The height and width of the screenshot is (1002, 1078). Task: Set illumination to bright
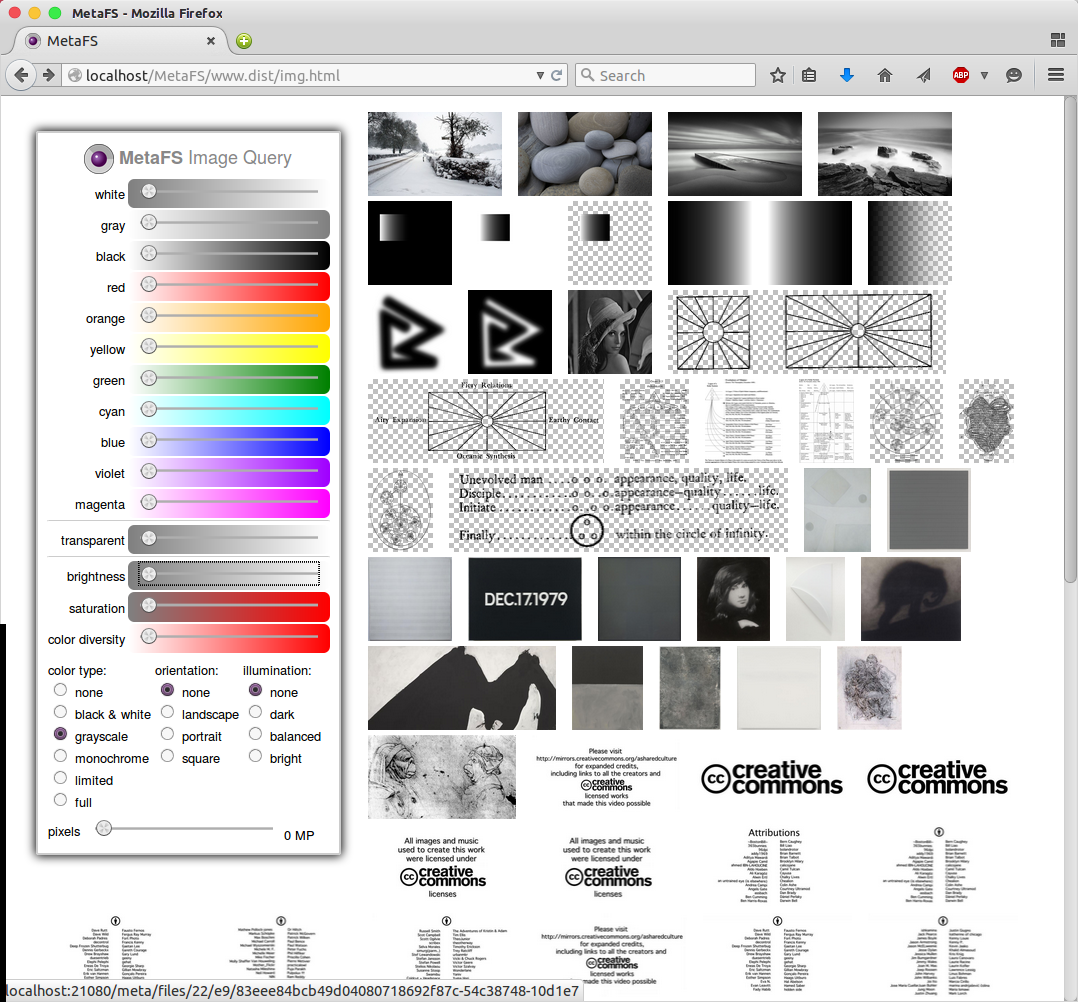pos(255,756)
